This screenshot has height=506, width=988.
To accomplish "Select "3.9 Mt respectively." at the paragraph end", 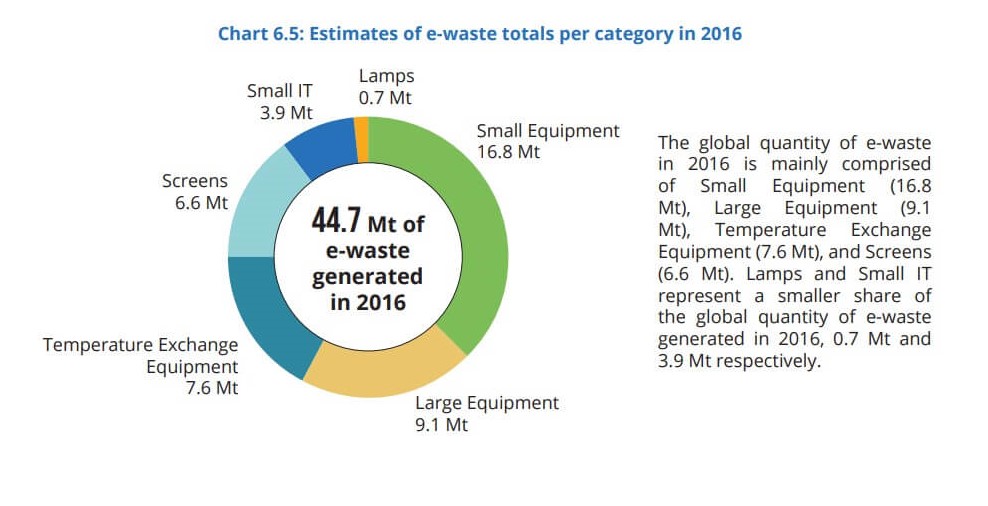I will click(738, 361).
